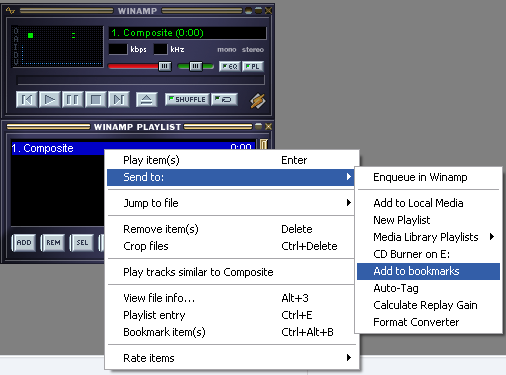Click Add to bookmarks

(x=428, y=271)
